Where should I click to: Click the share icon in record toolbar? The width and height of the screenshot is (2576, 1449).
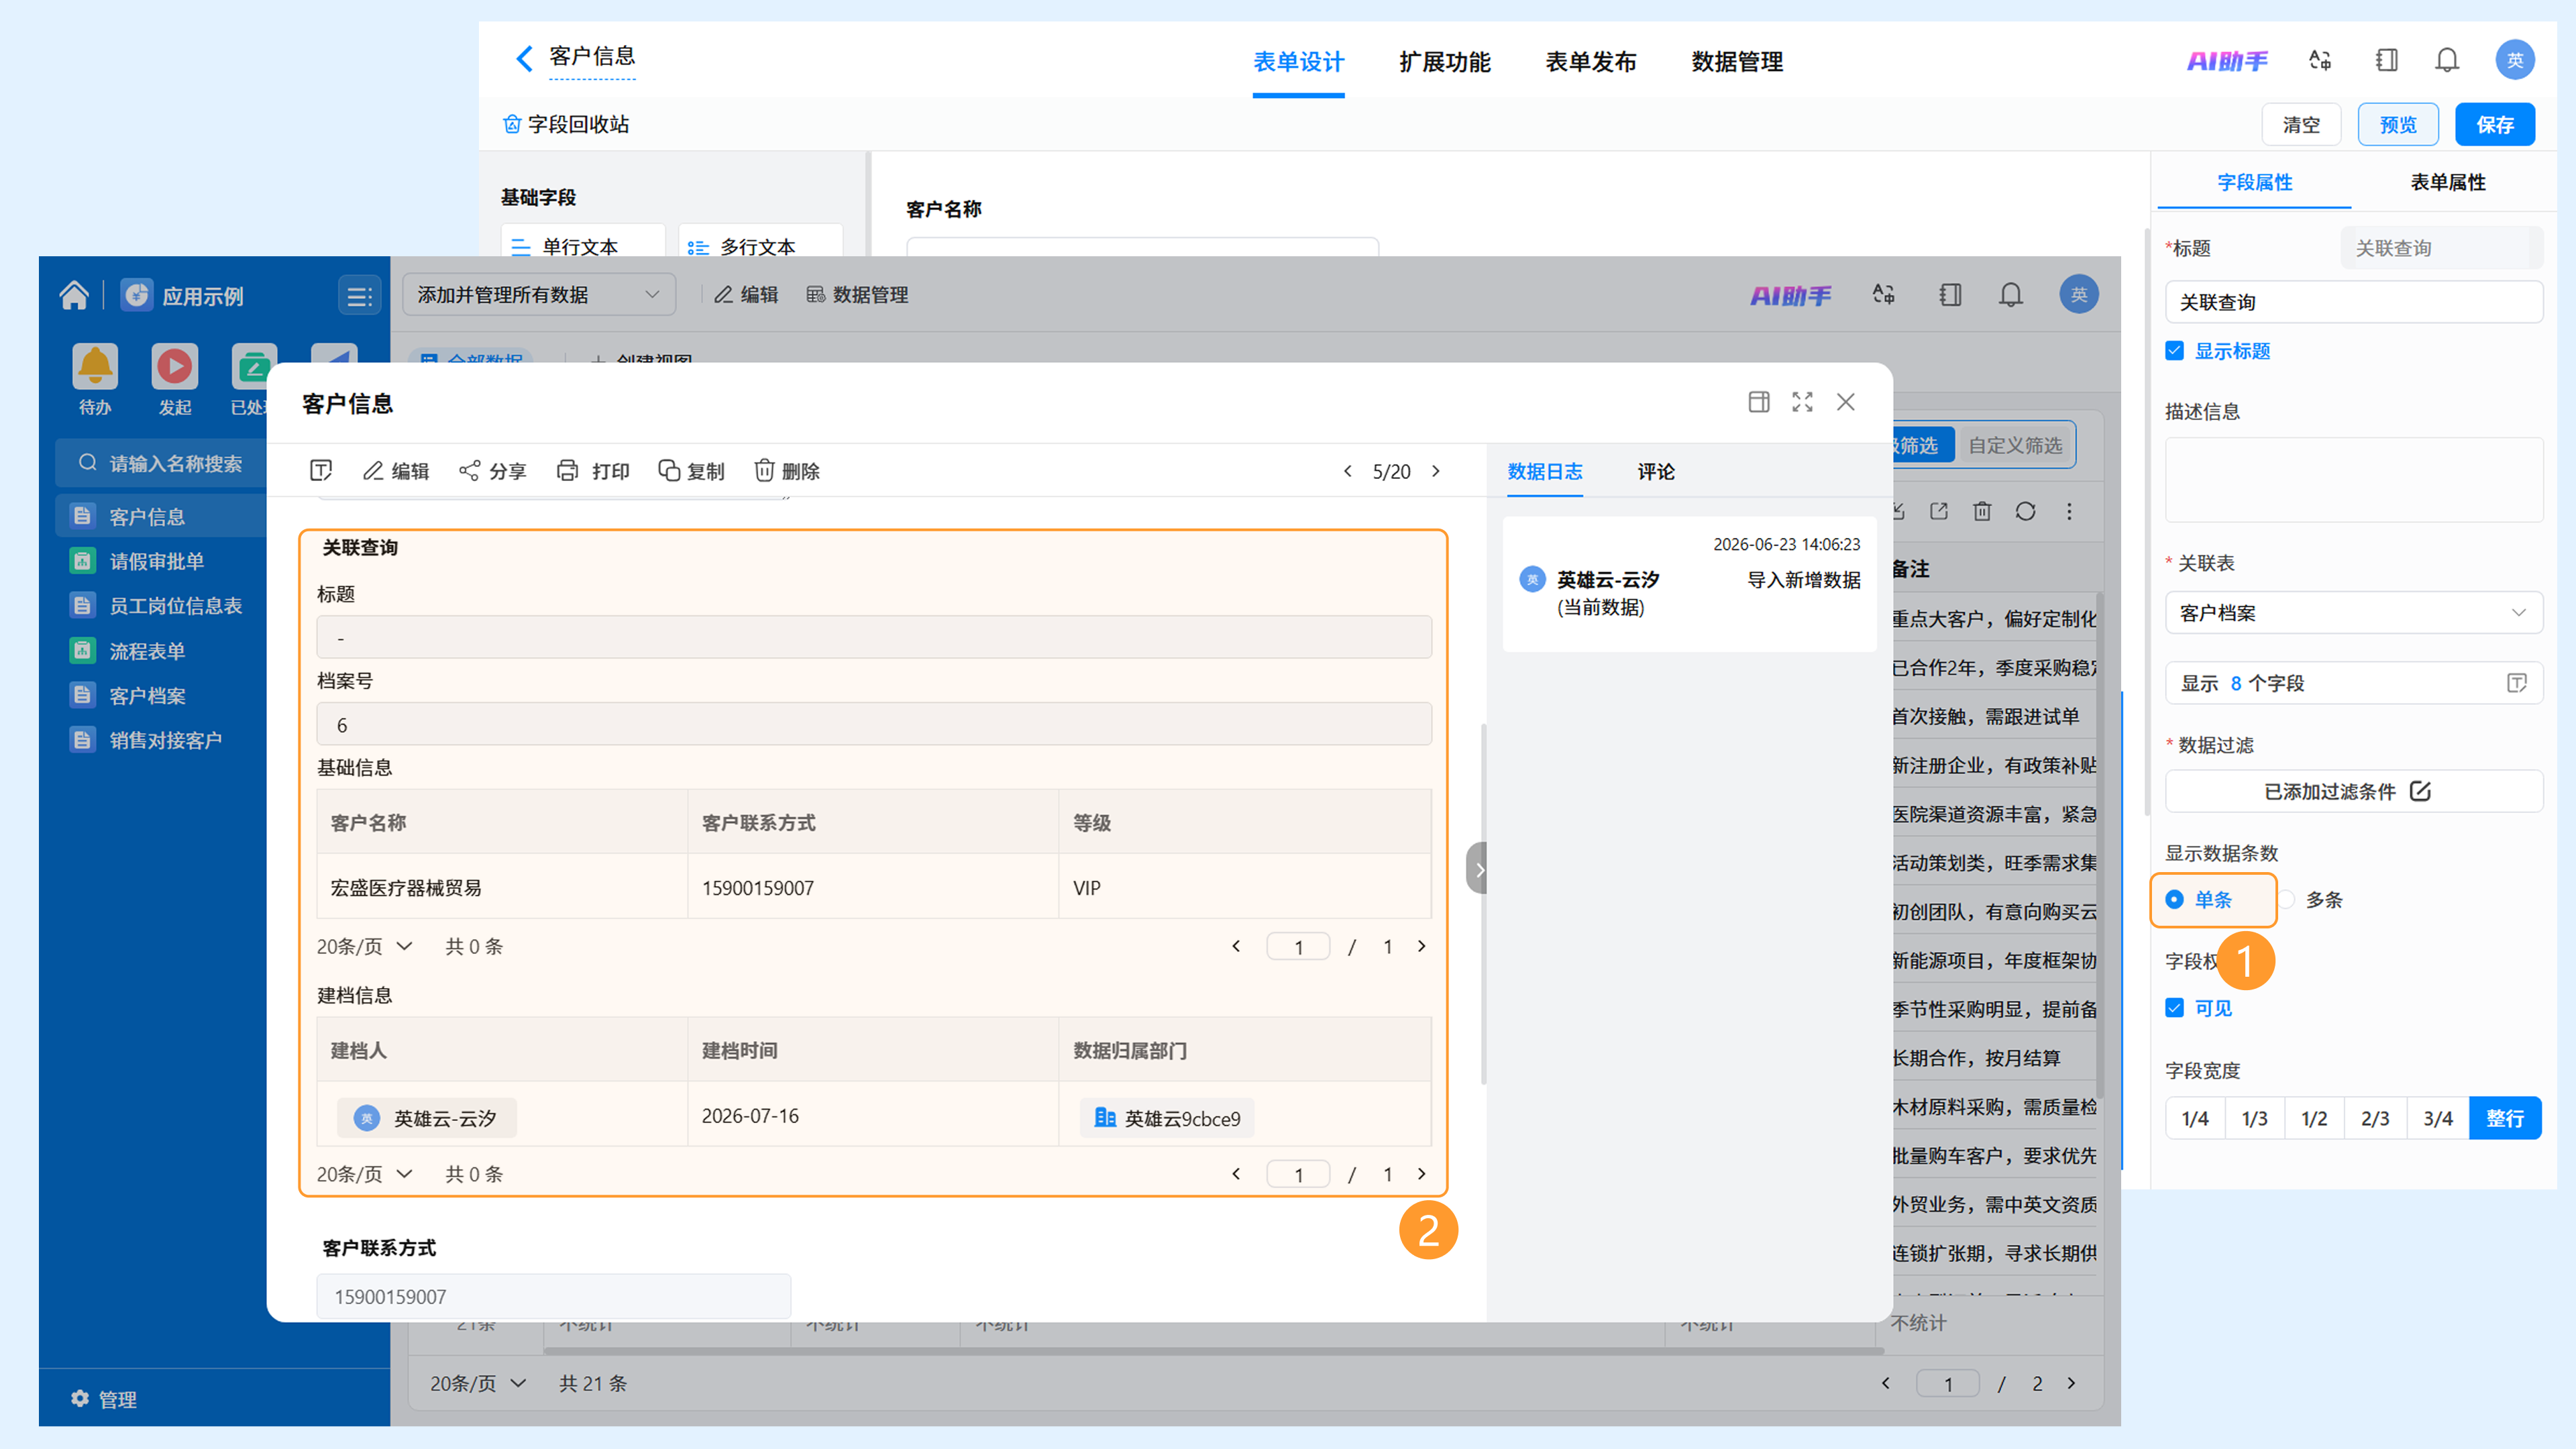pyautogui.click(x=469, y=471)
